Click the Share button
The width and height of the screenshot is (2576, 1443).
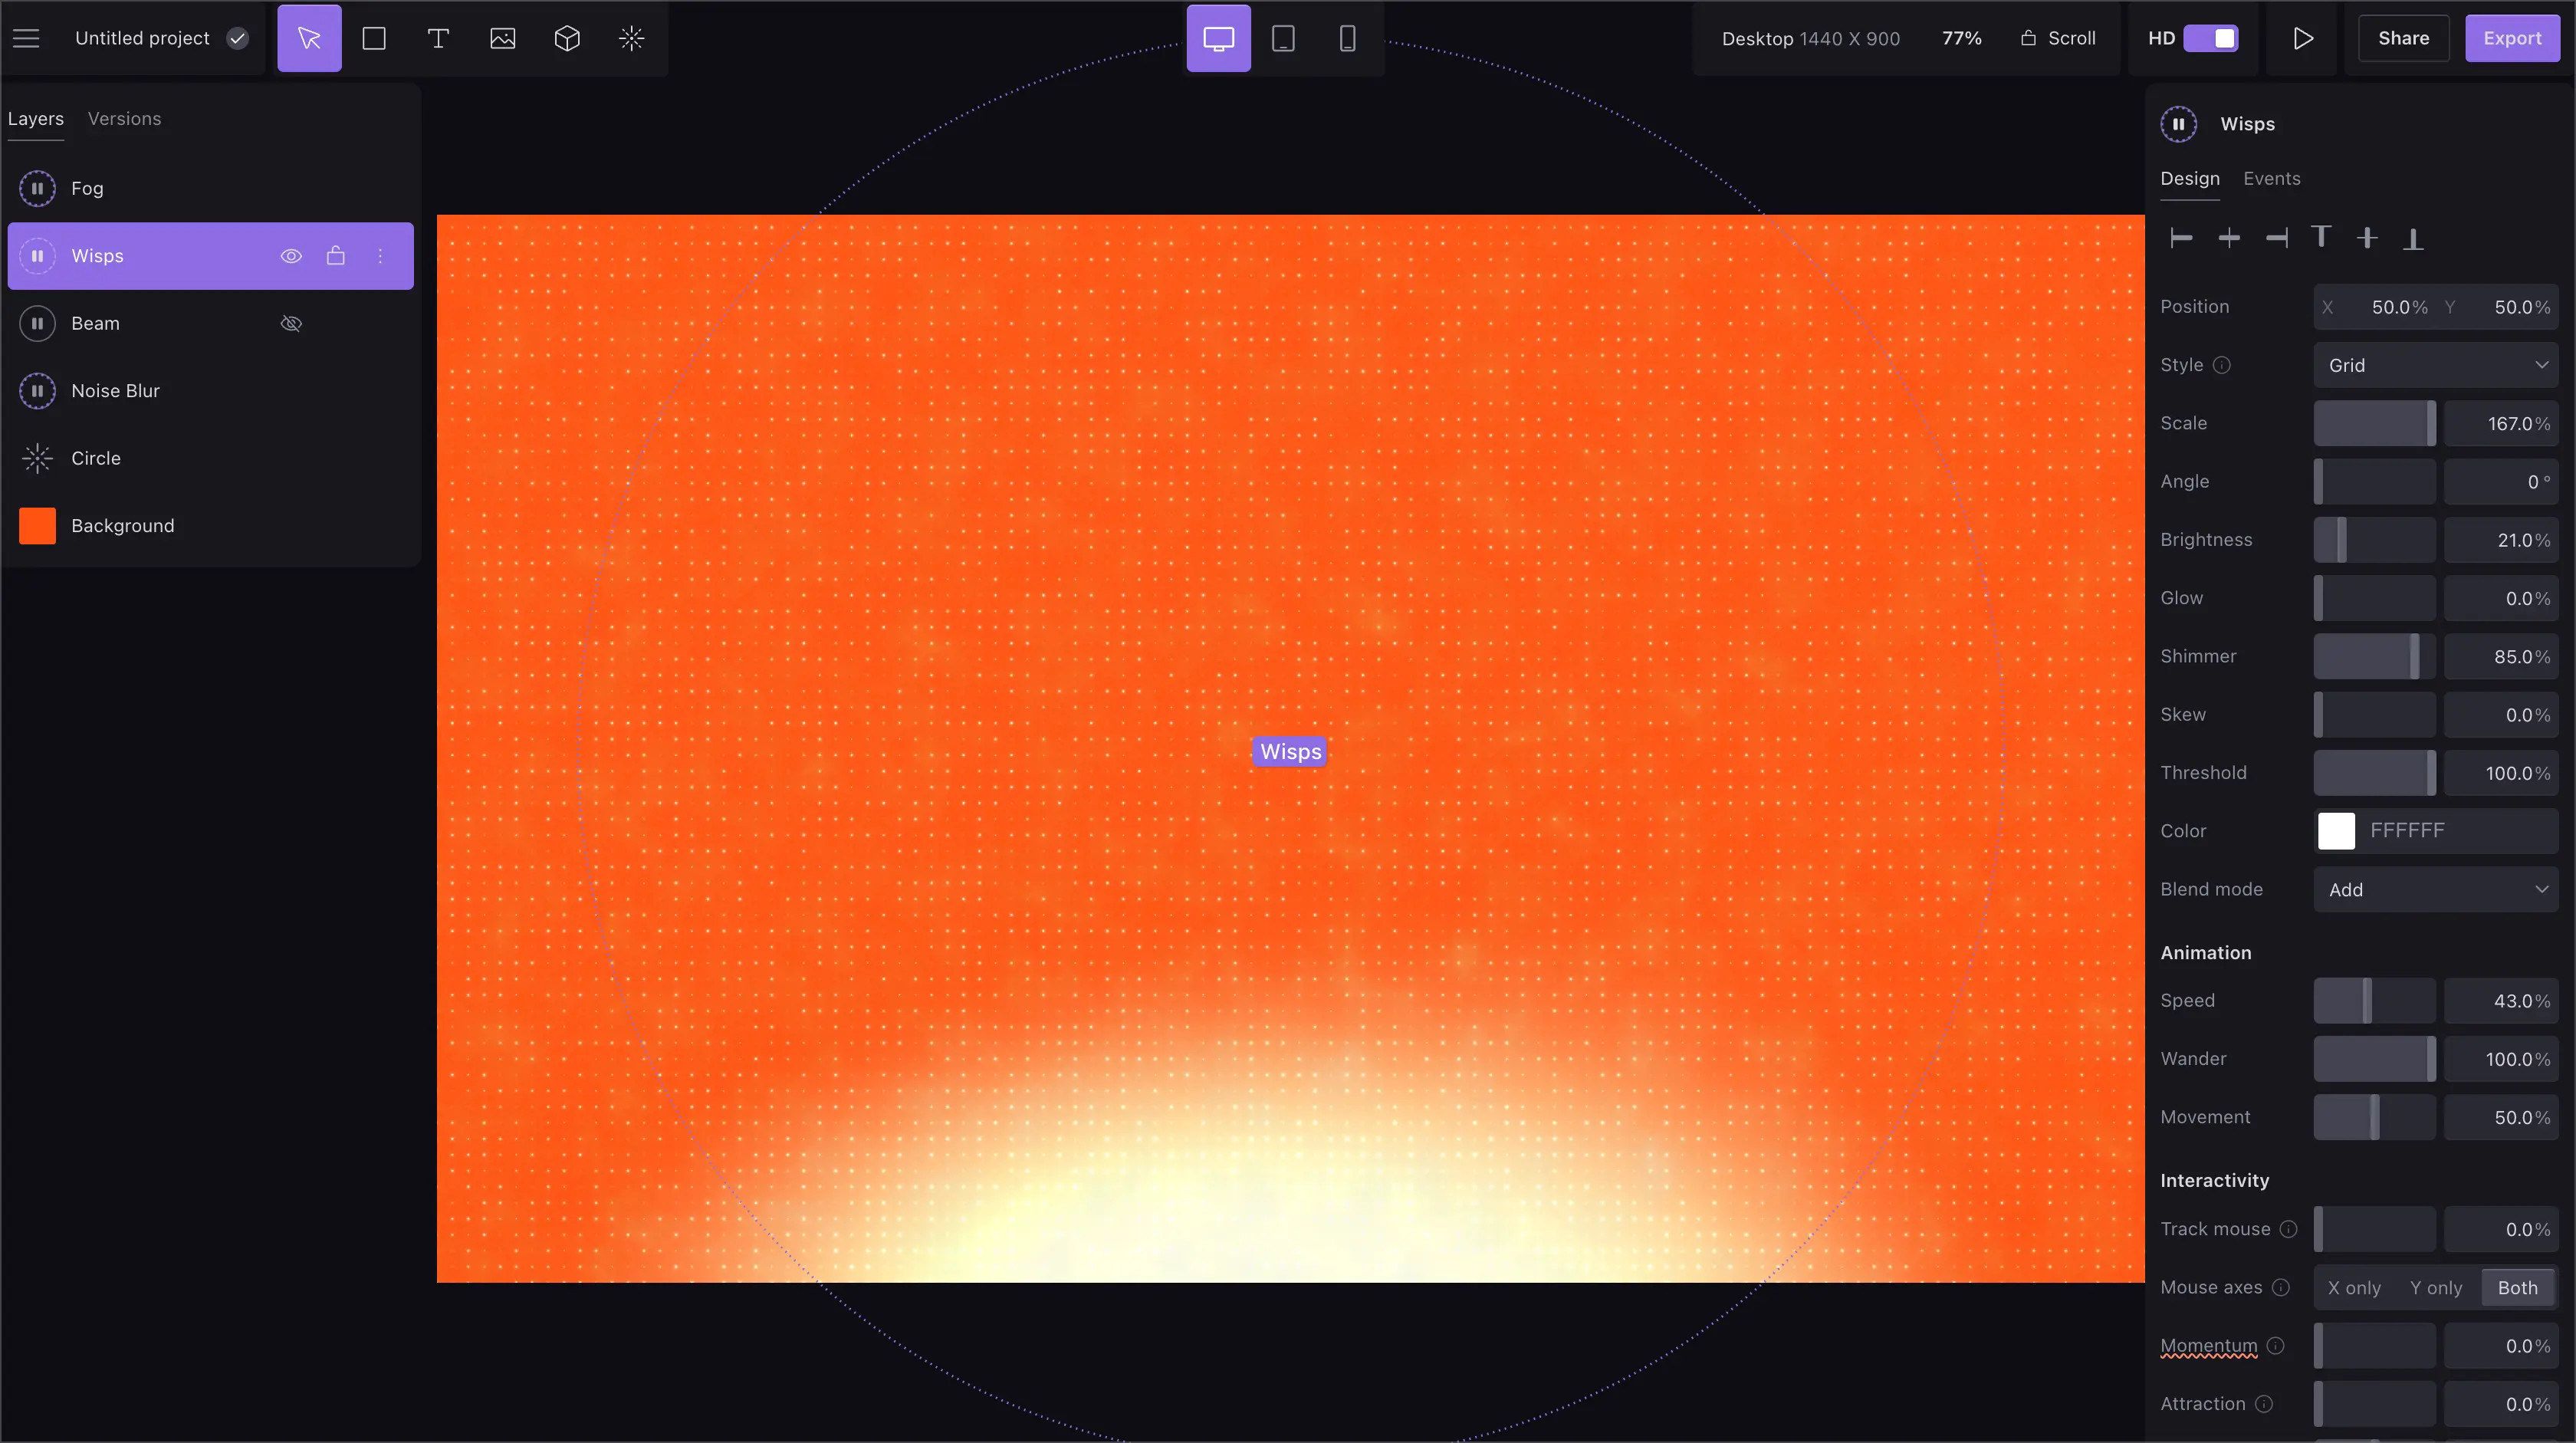2403,38
